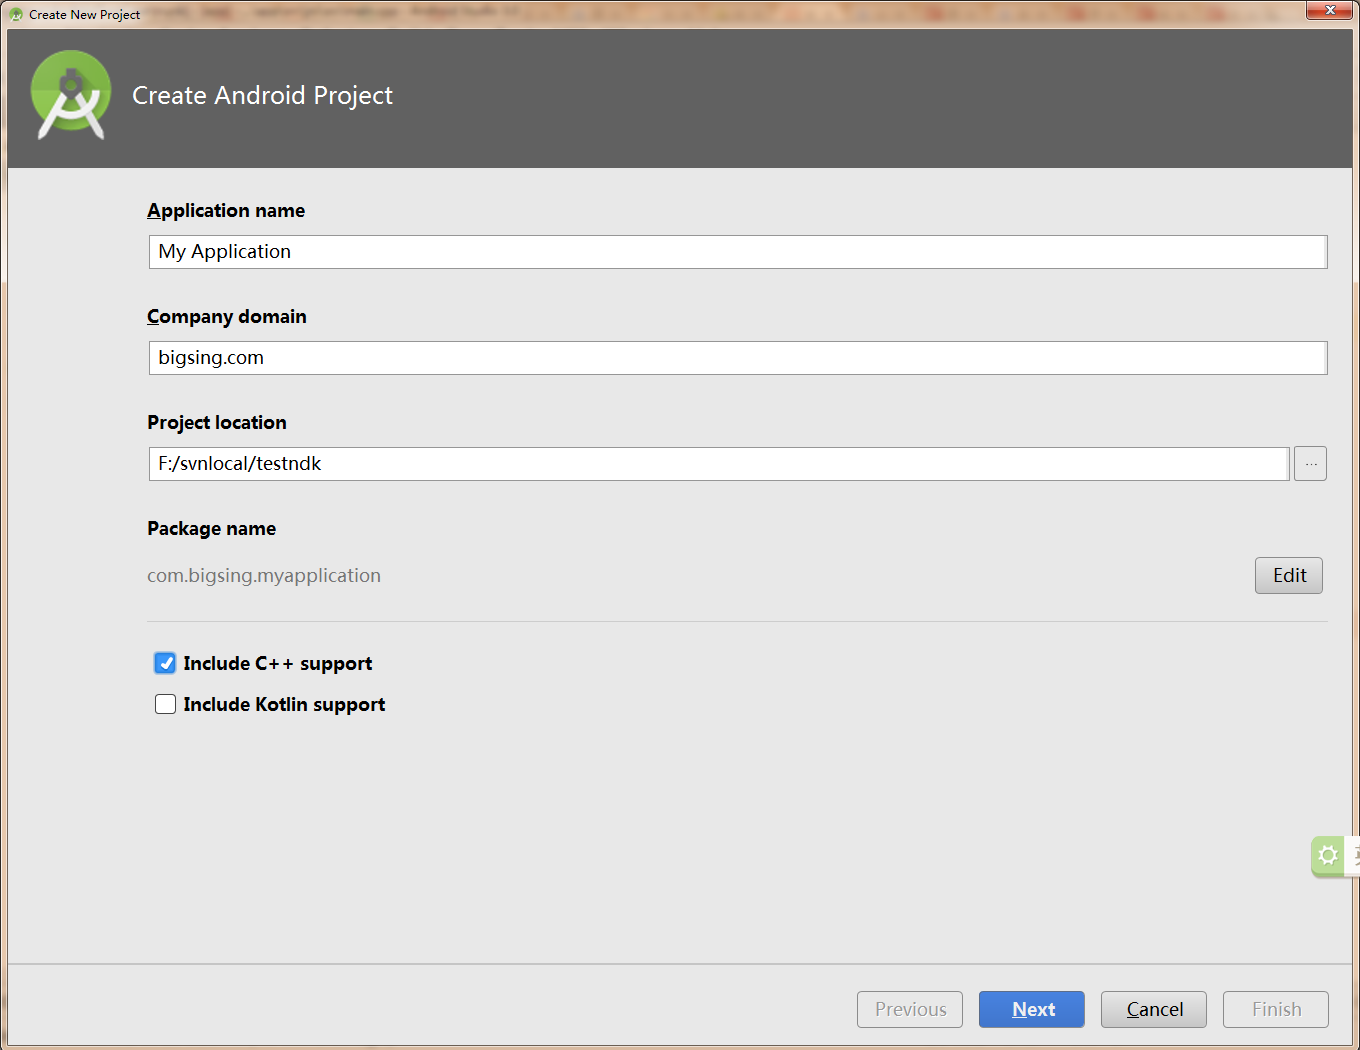Click the Create New Project title bar text
This screenshot has width=1360, height=1050.
click(85, 15)
